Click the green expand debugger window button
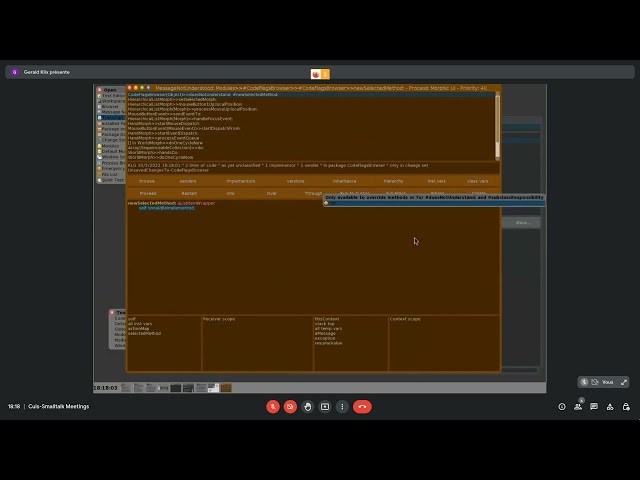The width and height of the screenshot is (640, 480). click(x=142, y=88)
